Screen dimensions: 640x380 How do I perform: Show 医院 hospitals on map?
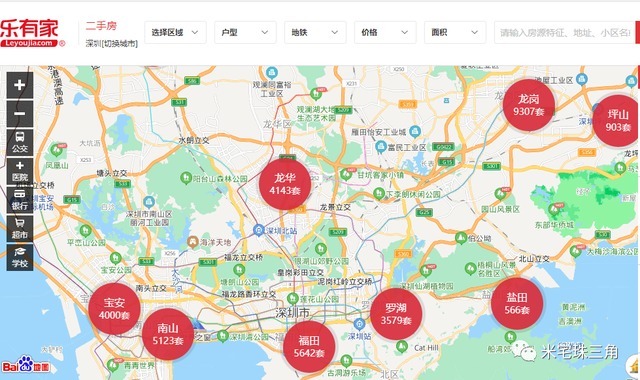tap(20, 171)
